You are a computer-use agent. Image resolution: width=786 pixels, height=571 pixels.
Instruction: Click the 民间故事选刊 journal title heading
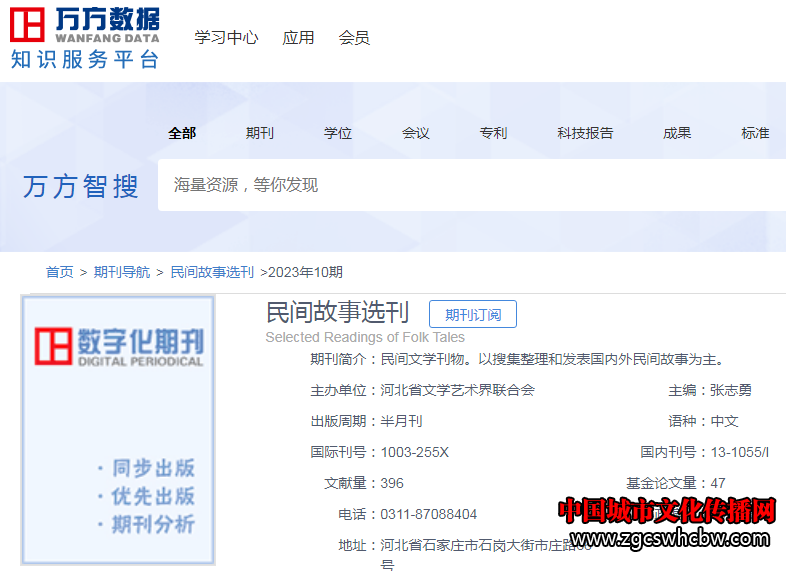click(338, 312)
